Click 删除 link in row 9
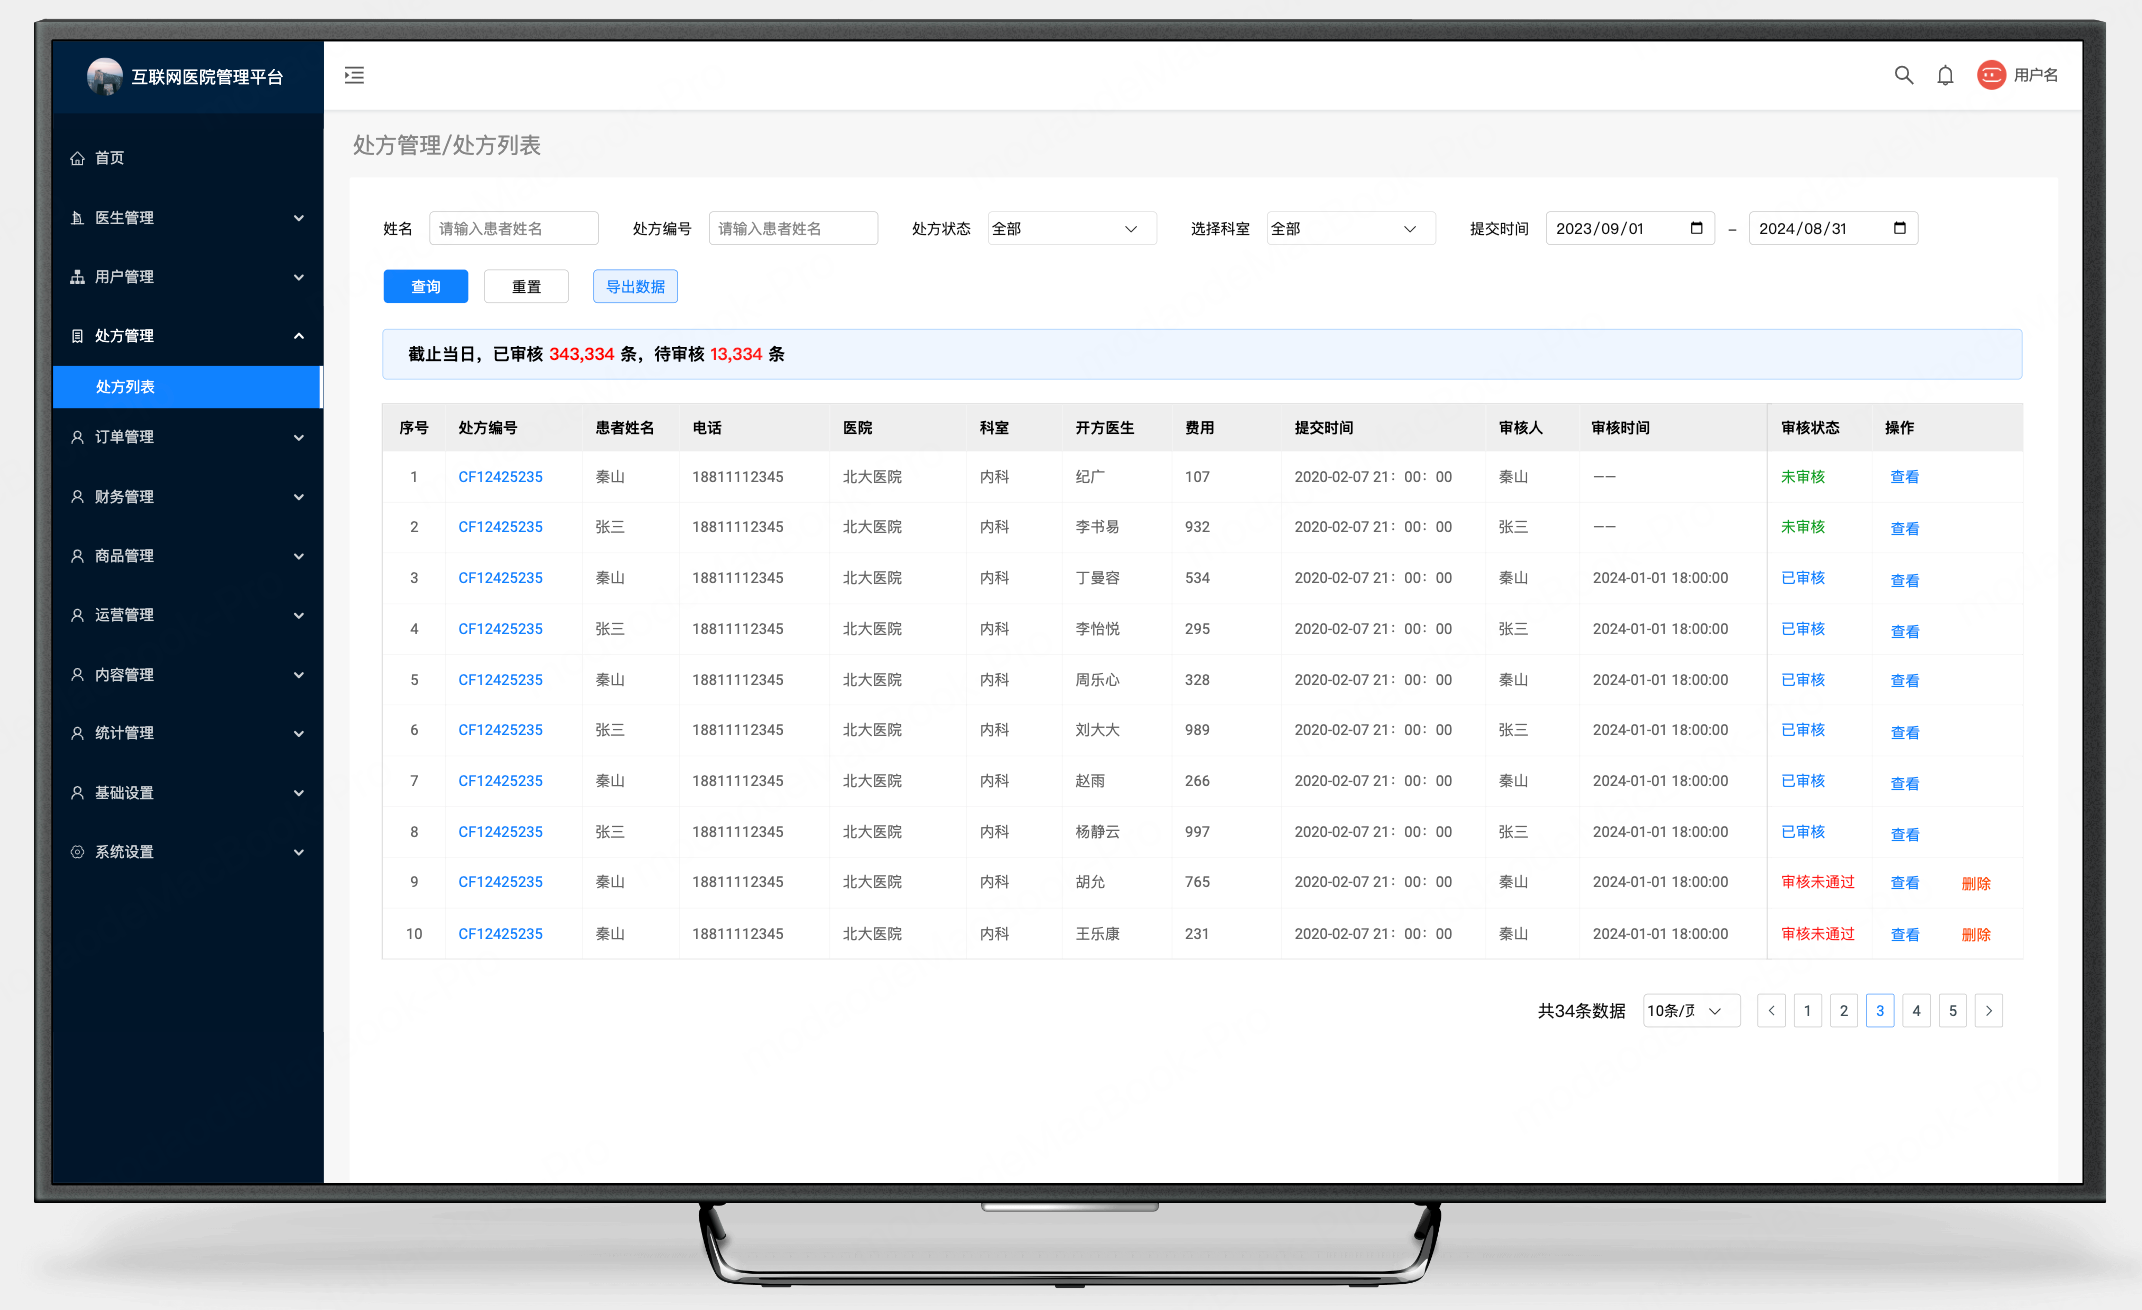2142x1310 pixels. click(x=1976, y=883)
